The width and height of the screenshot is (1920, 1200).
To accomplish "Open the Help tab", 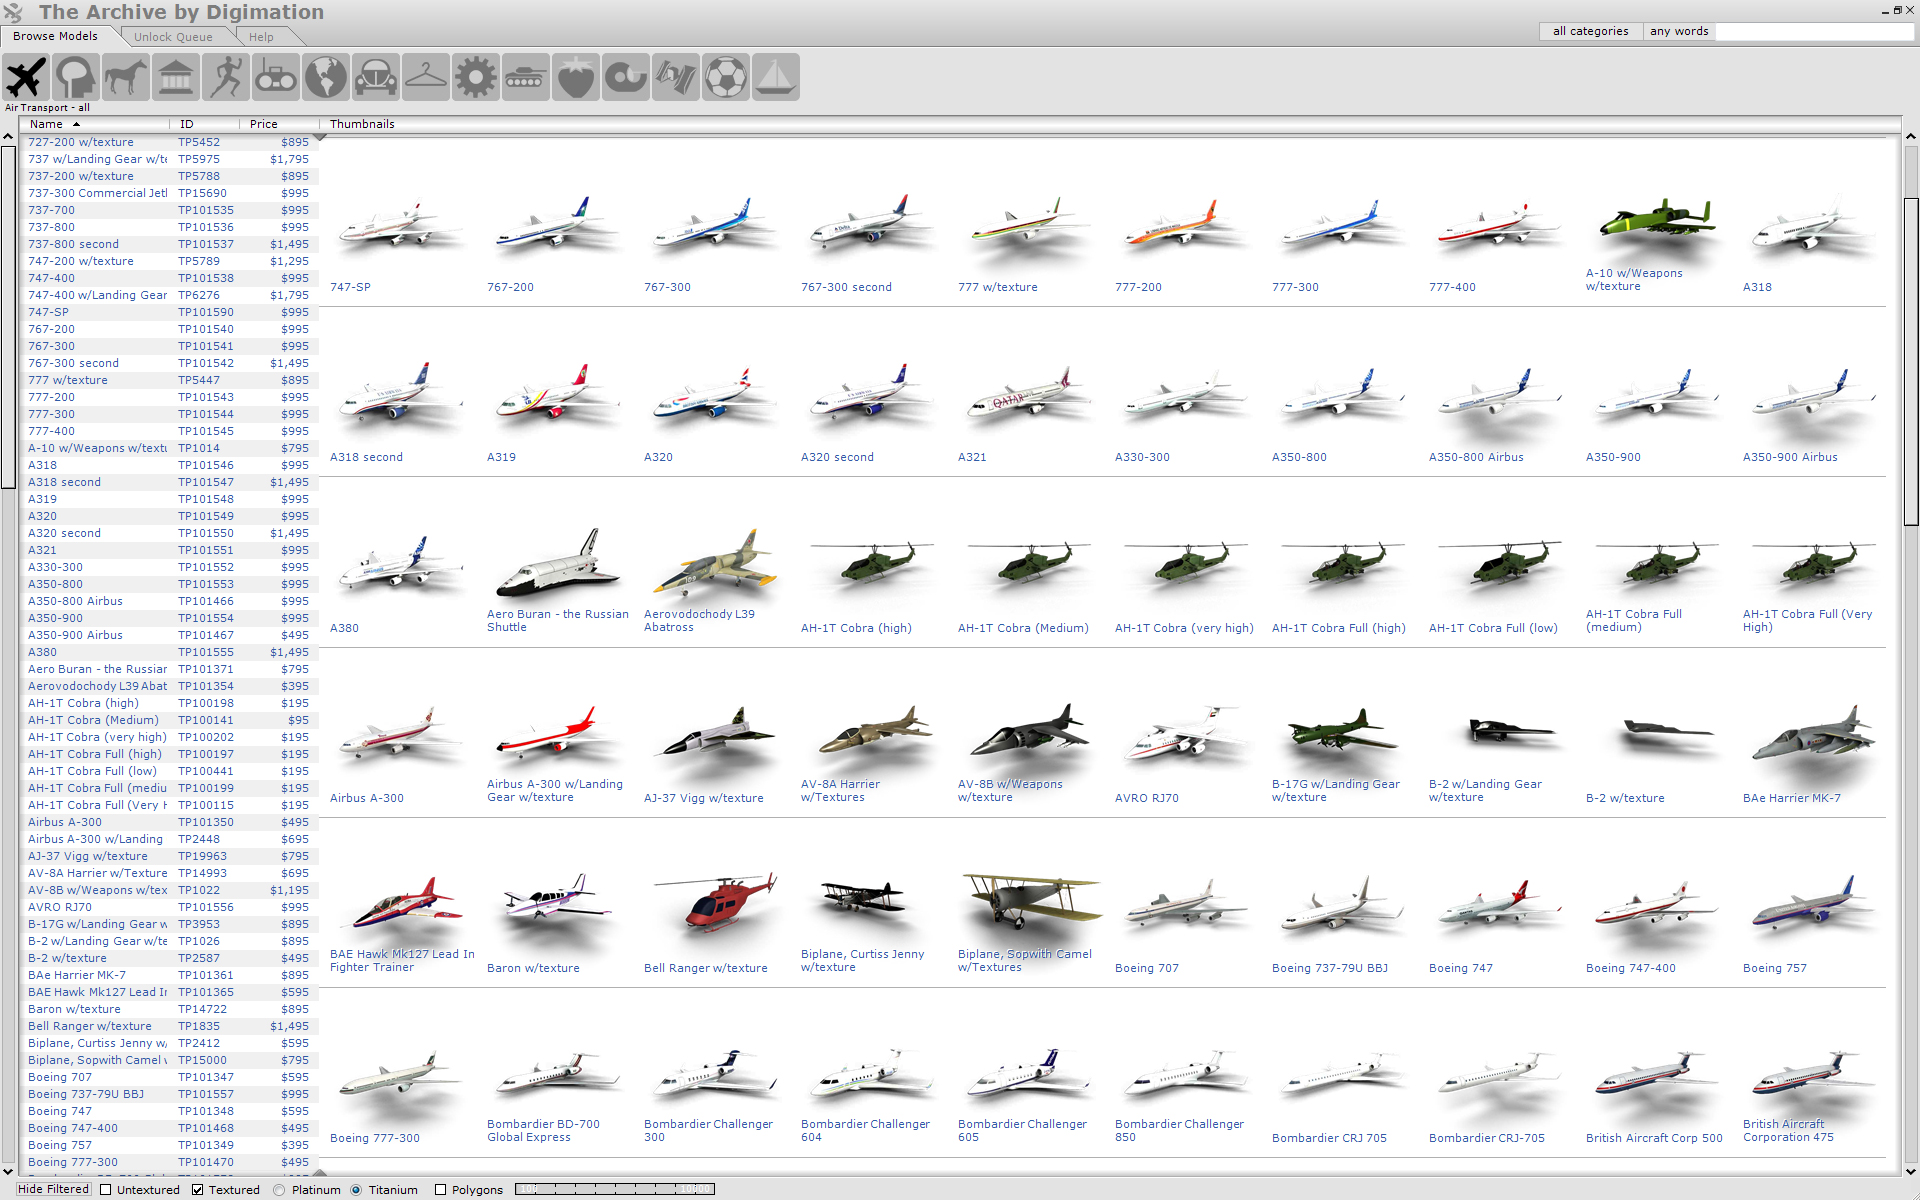I will coord(261,37).
